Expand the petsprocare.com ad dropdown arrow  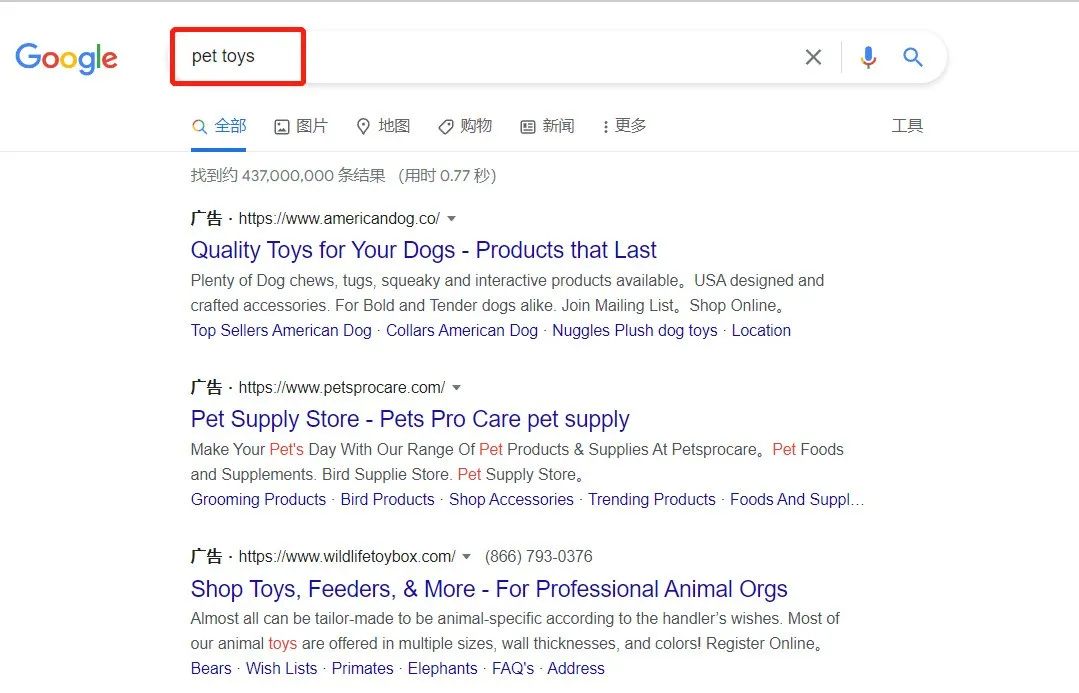457,388
